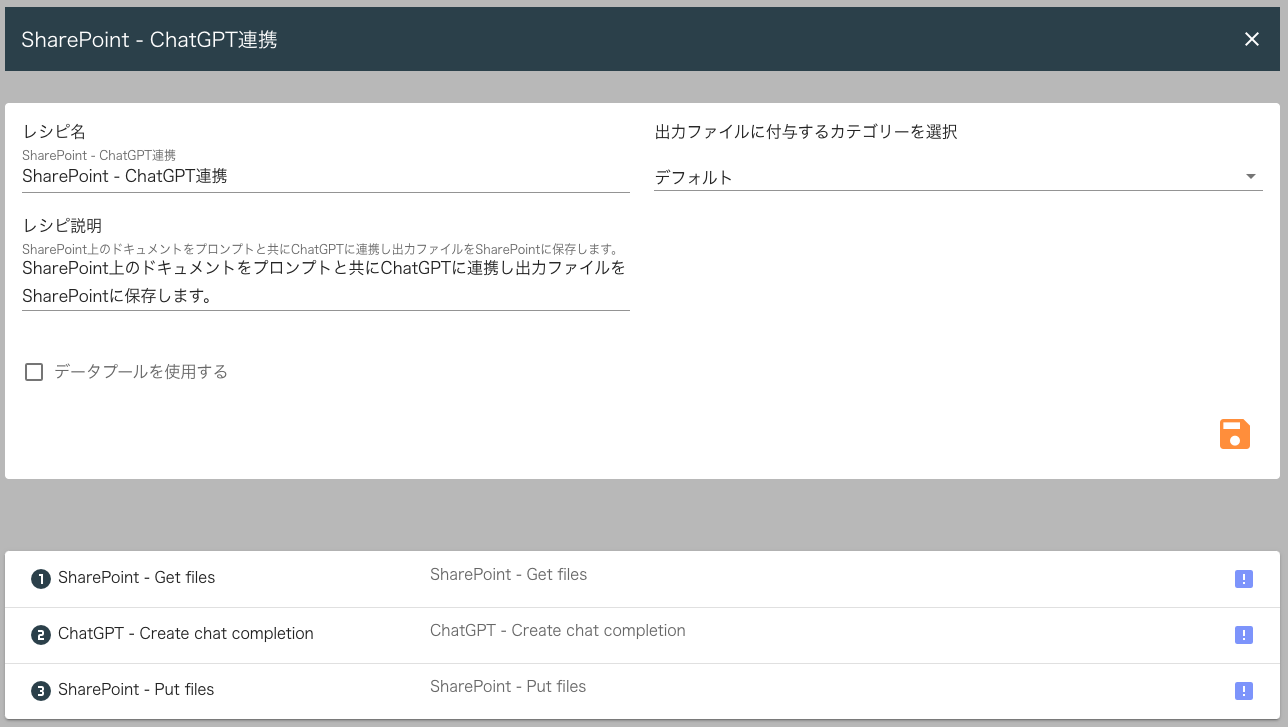Enable the データプールを使用する checkbox
The width and height of the screenshot is (1288, 727).
[x=34, y=372]
